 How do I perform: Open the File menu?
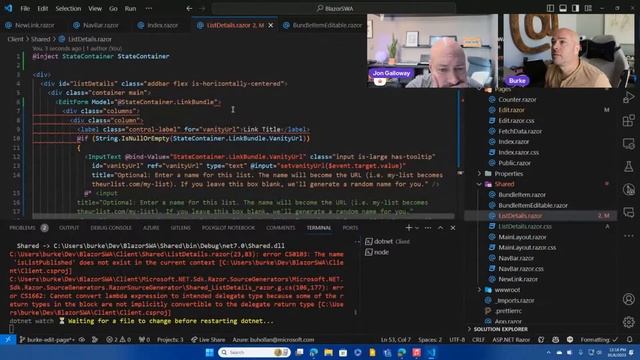click(25, 8)
